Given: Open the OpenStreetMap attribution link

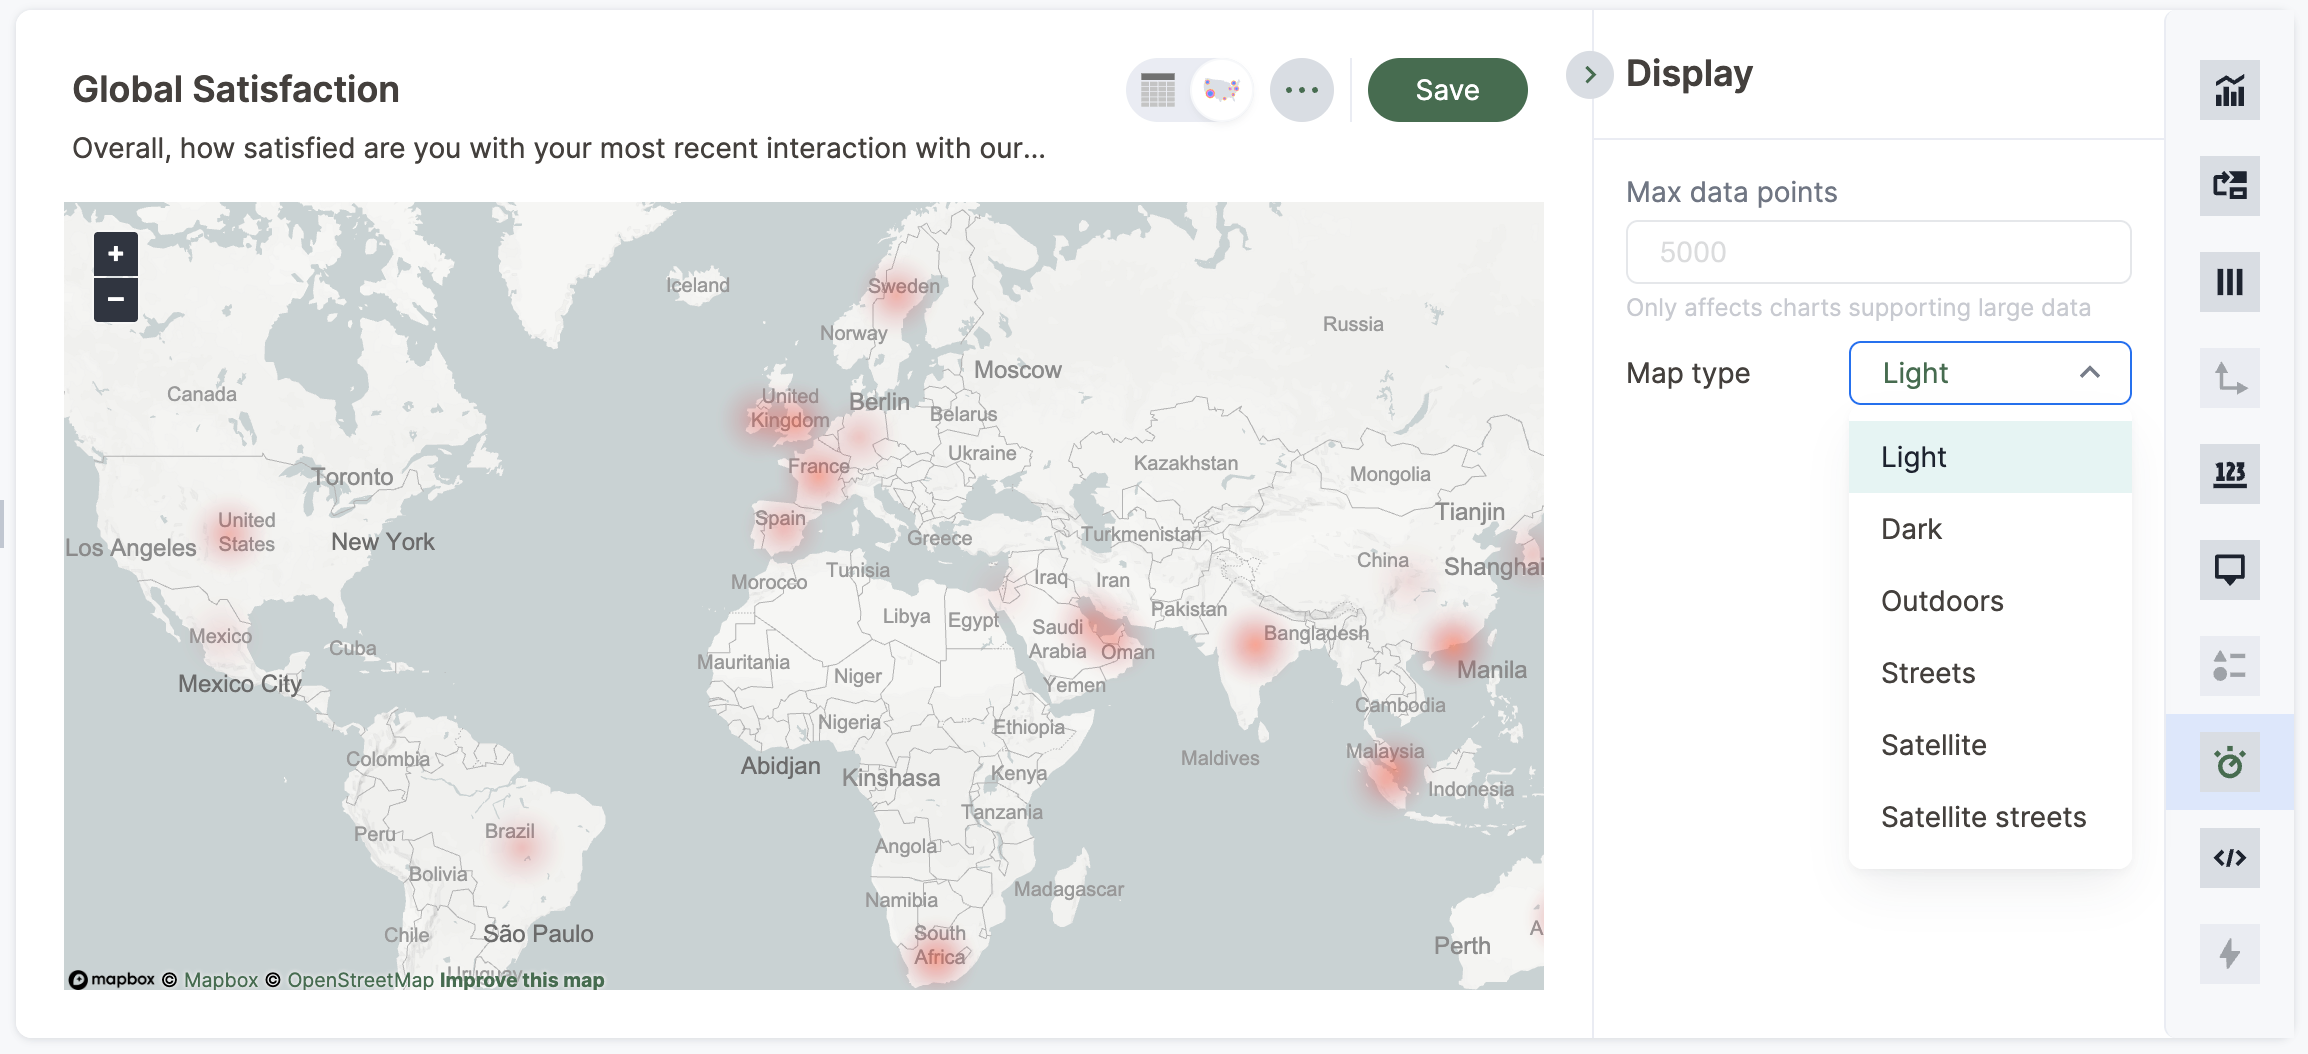Looking at the screenshot, I should 361,980.
